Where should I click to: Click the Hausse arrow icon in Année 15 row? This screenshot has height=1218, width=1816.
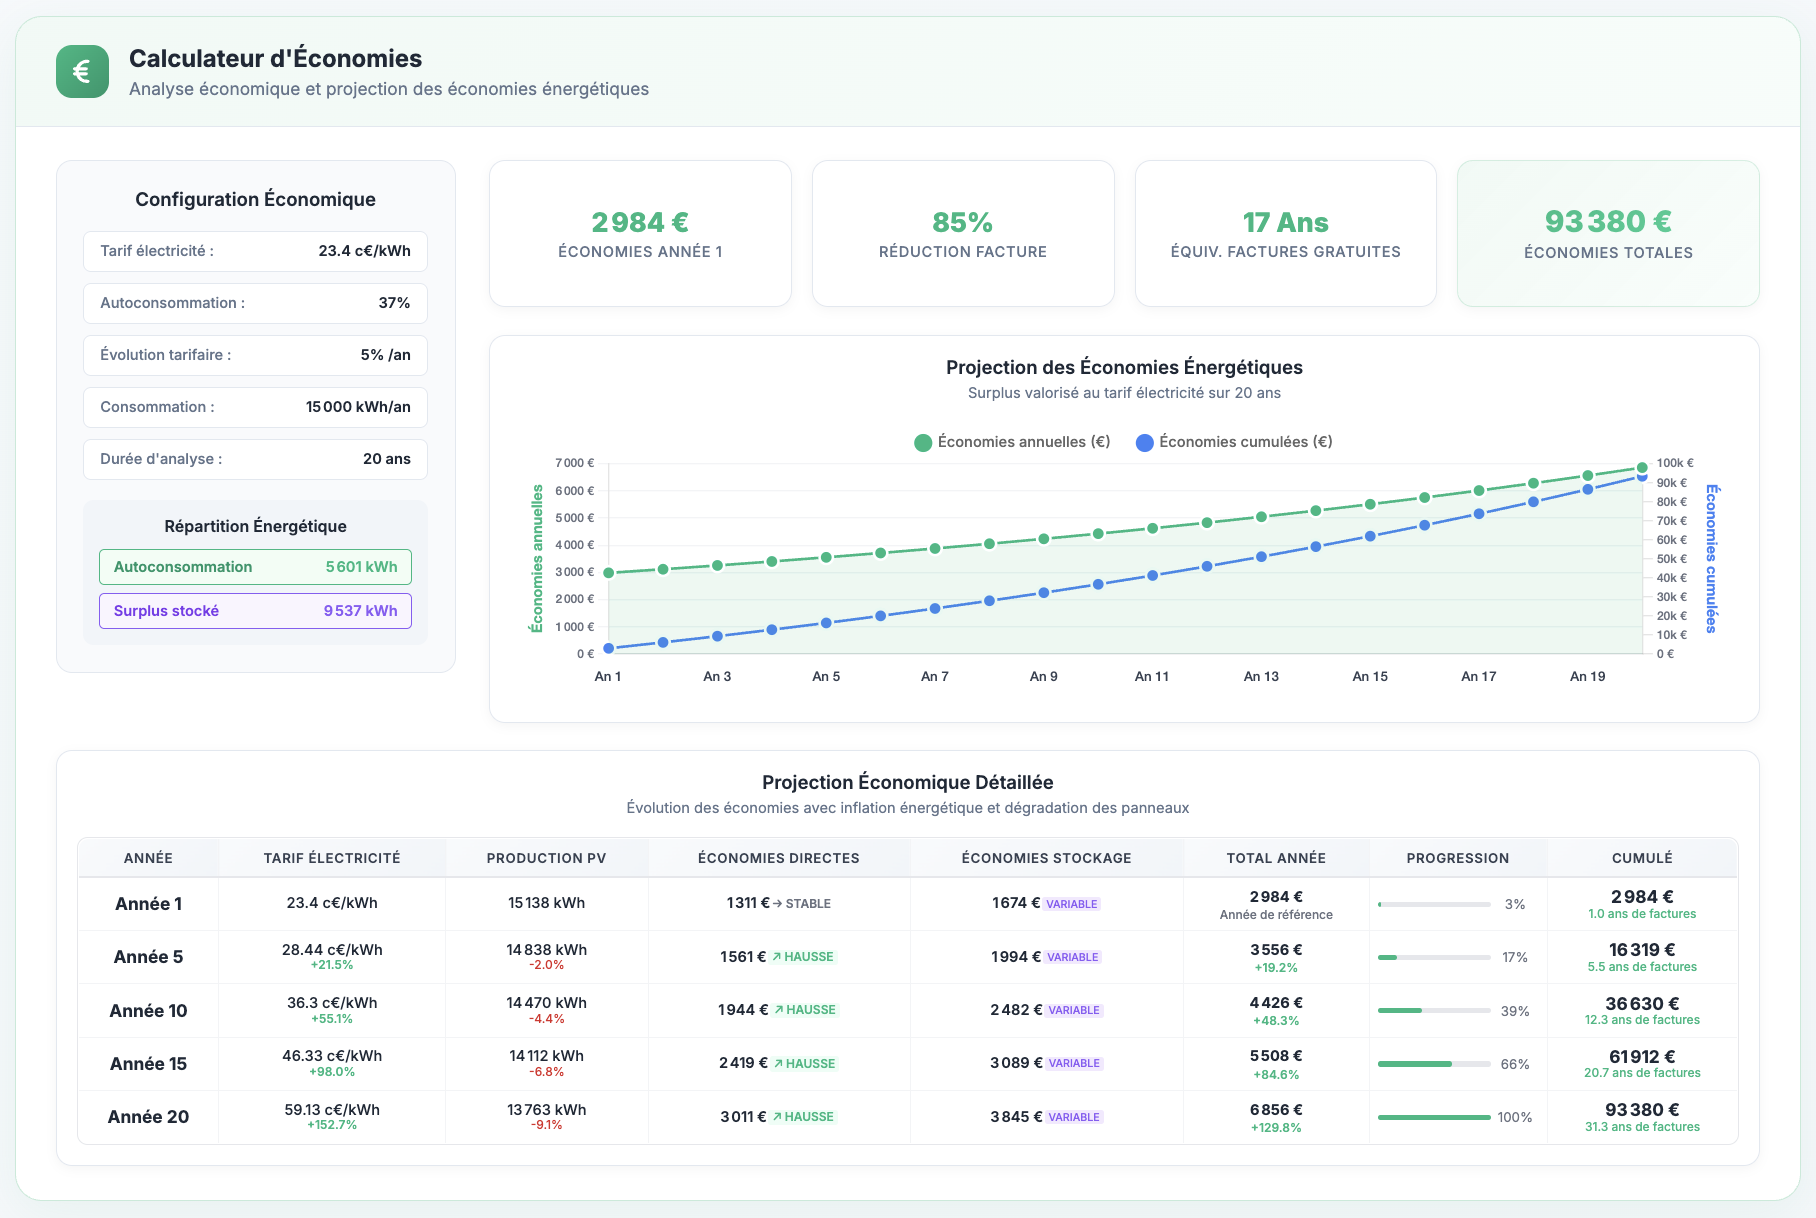click(778, 1064)
